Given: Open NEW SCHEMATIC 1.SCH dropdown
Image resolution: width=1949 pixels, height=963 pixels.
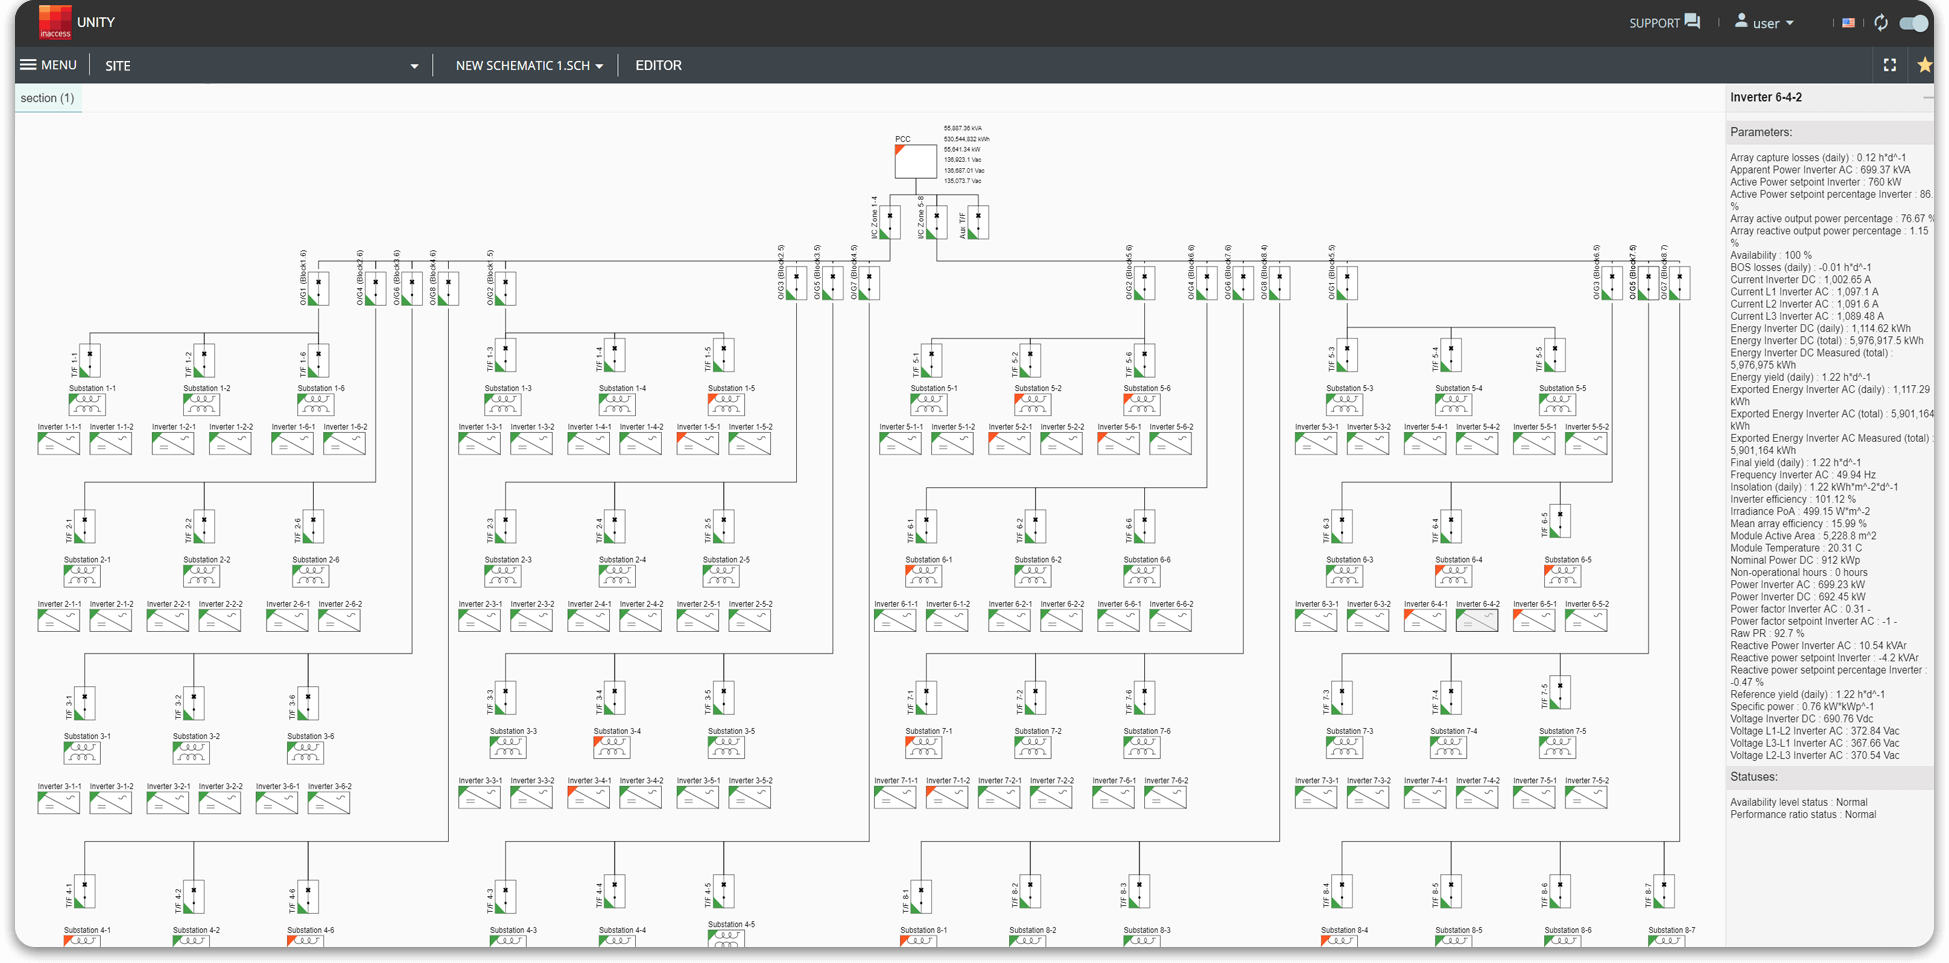Looking at the screenshot, I should coord(529,66).
